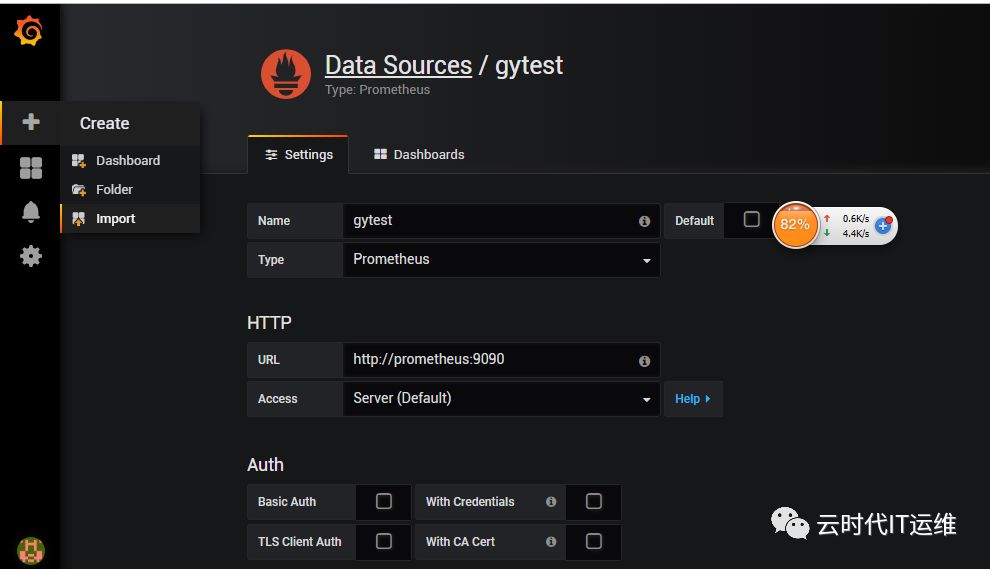
Task: Enable the Default data source checkbox
Action: pyautogui.click(x=752, y=220)
